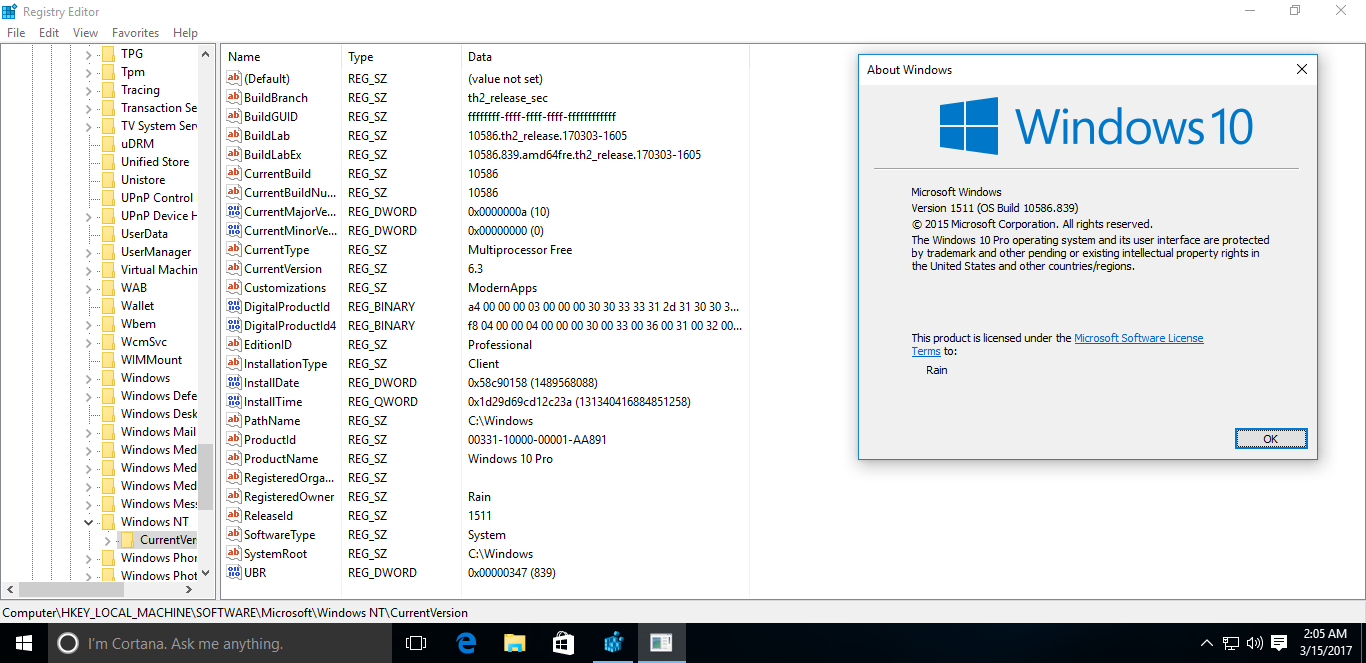Select the SystemRoot value name

(x=275, y=554)
